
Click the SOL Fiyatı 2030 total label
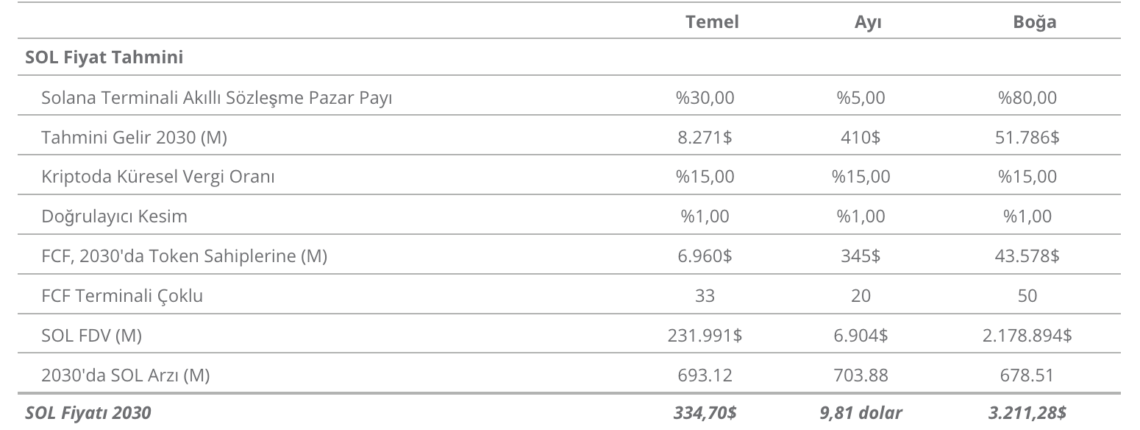click(88, 413)
